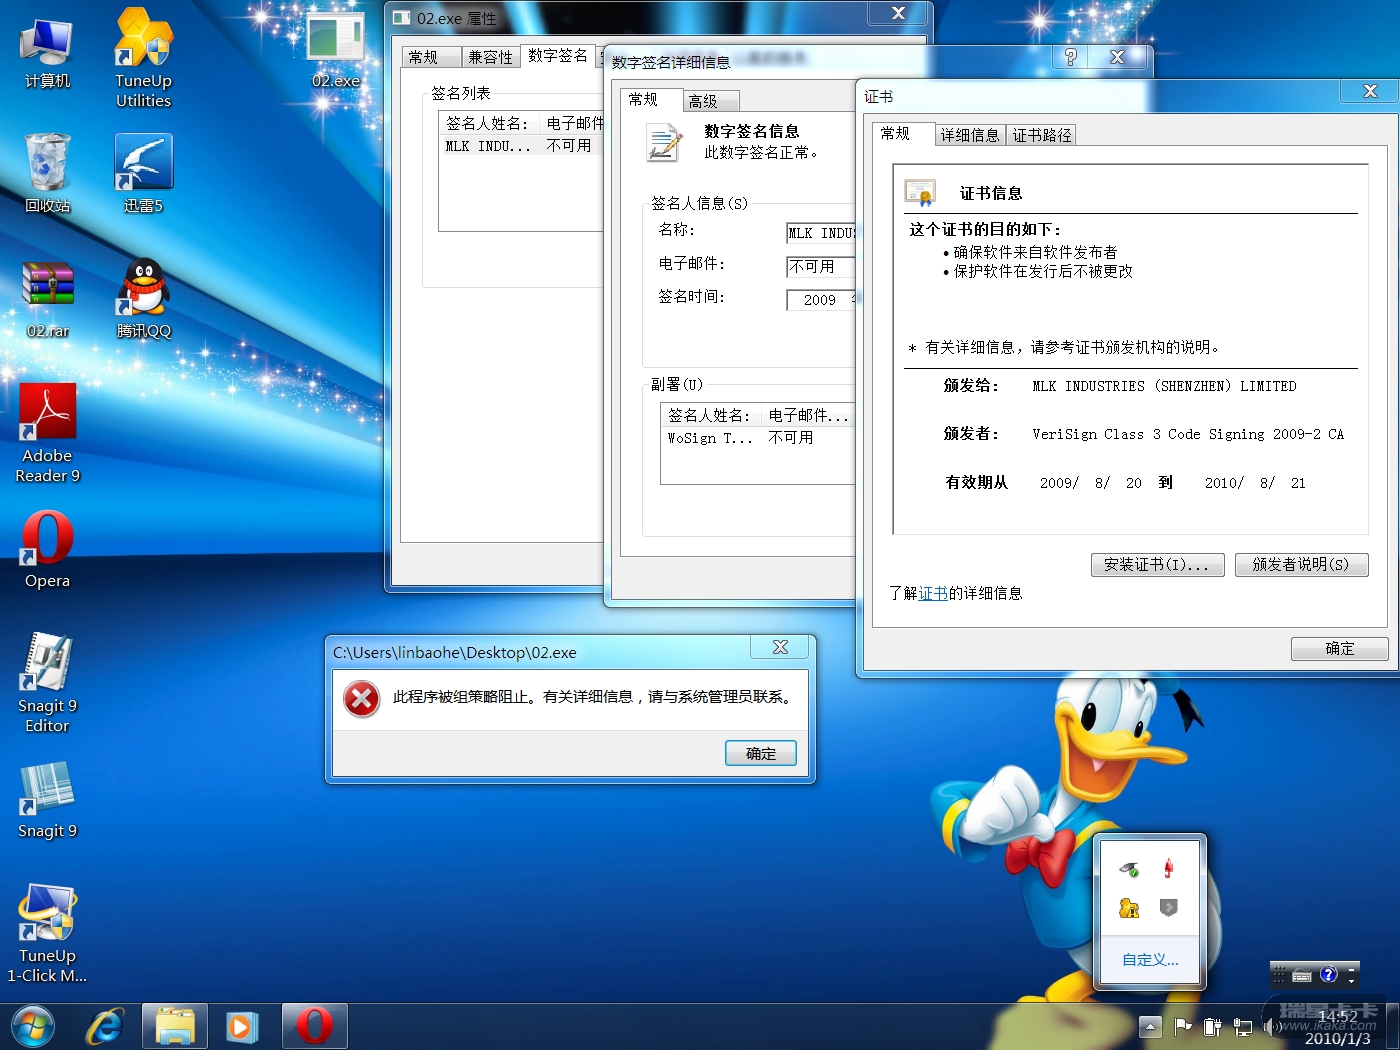Click the 签名时间 field showing 2009
This screenshot has width=1400, height=1050.
pyautogui.click(x=821, y=300)
